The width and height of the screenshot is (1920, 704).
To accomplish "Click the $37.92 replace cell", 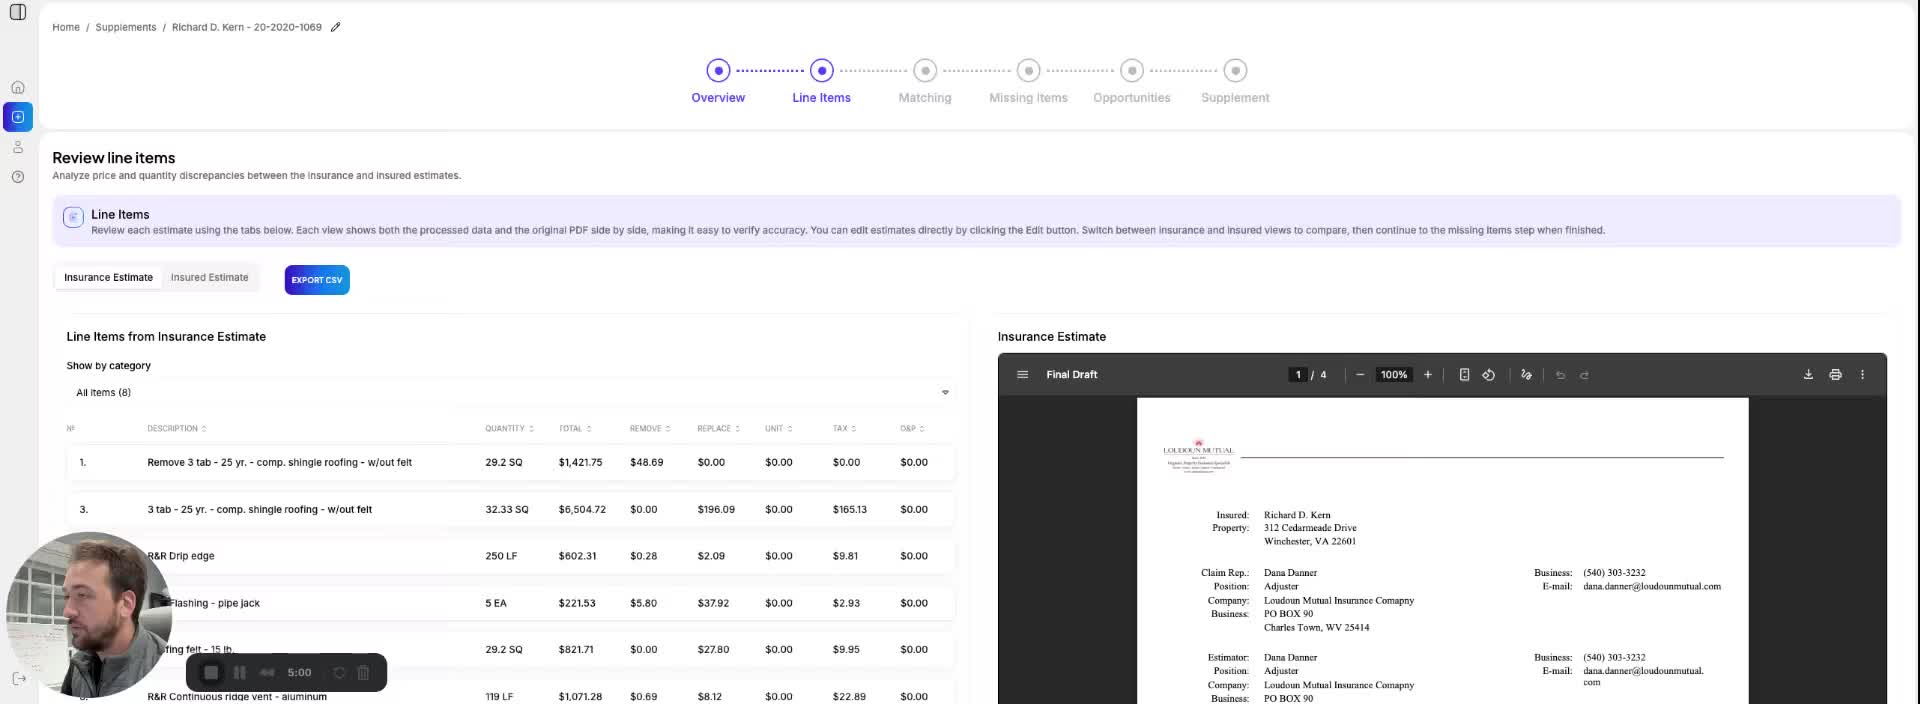I will click(x=713, y=603).
